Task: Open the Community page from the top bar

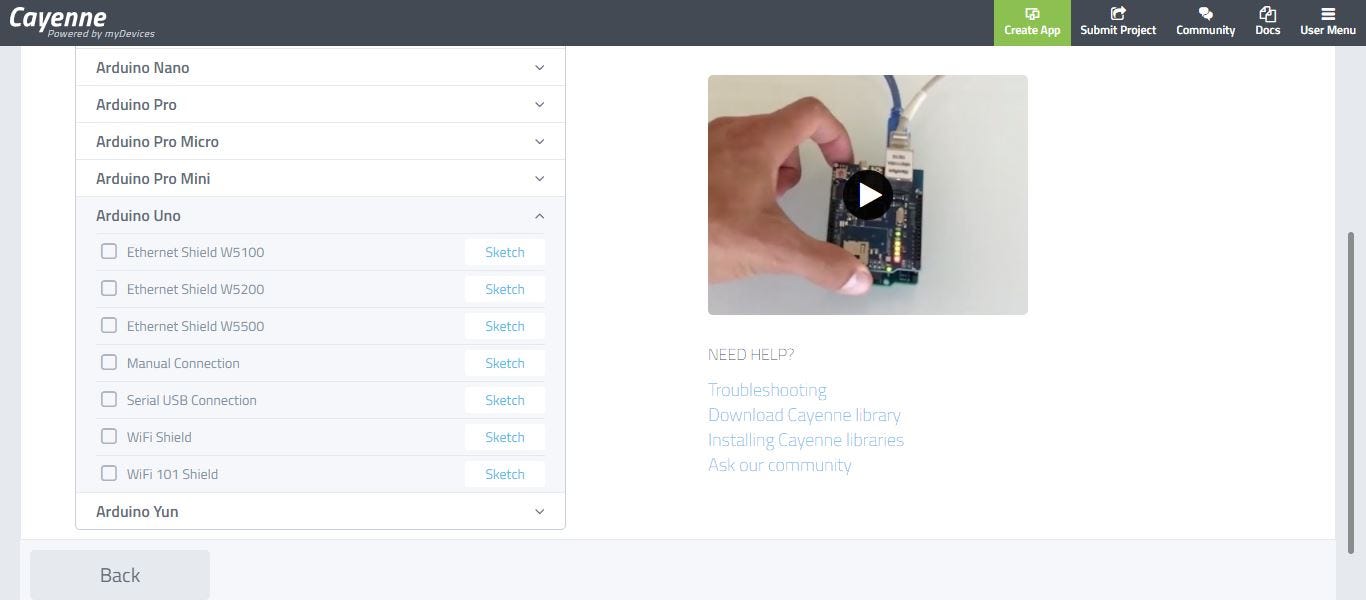Action: point(1204,22)
